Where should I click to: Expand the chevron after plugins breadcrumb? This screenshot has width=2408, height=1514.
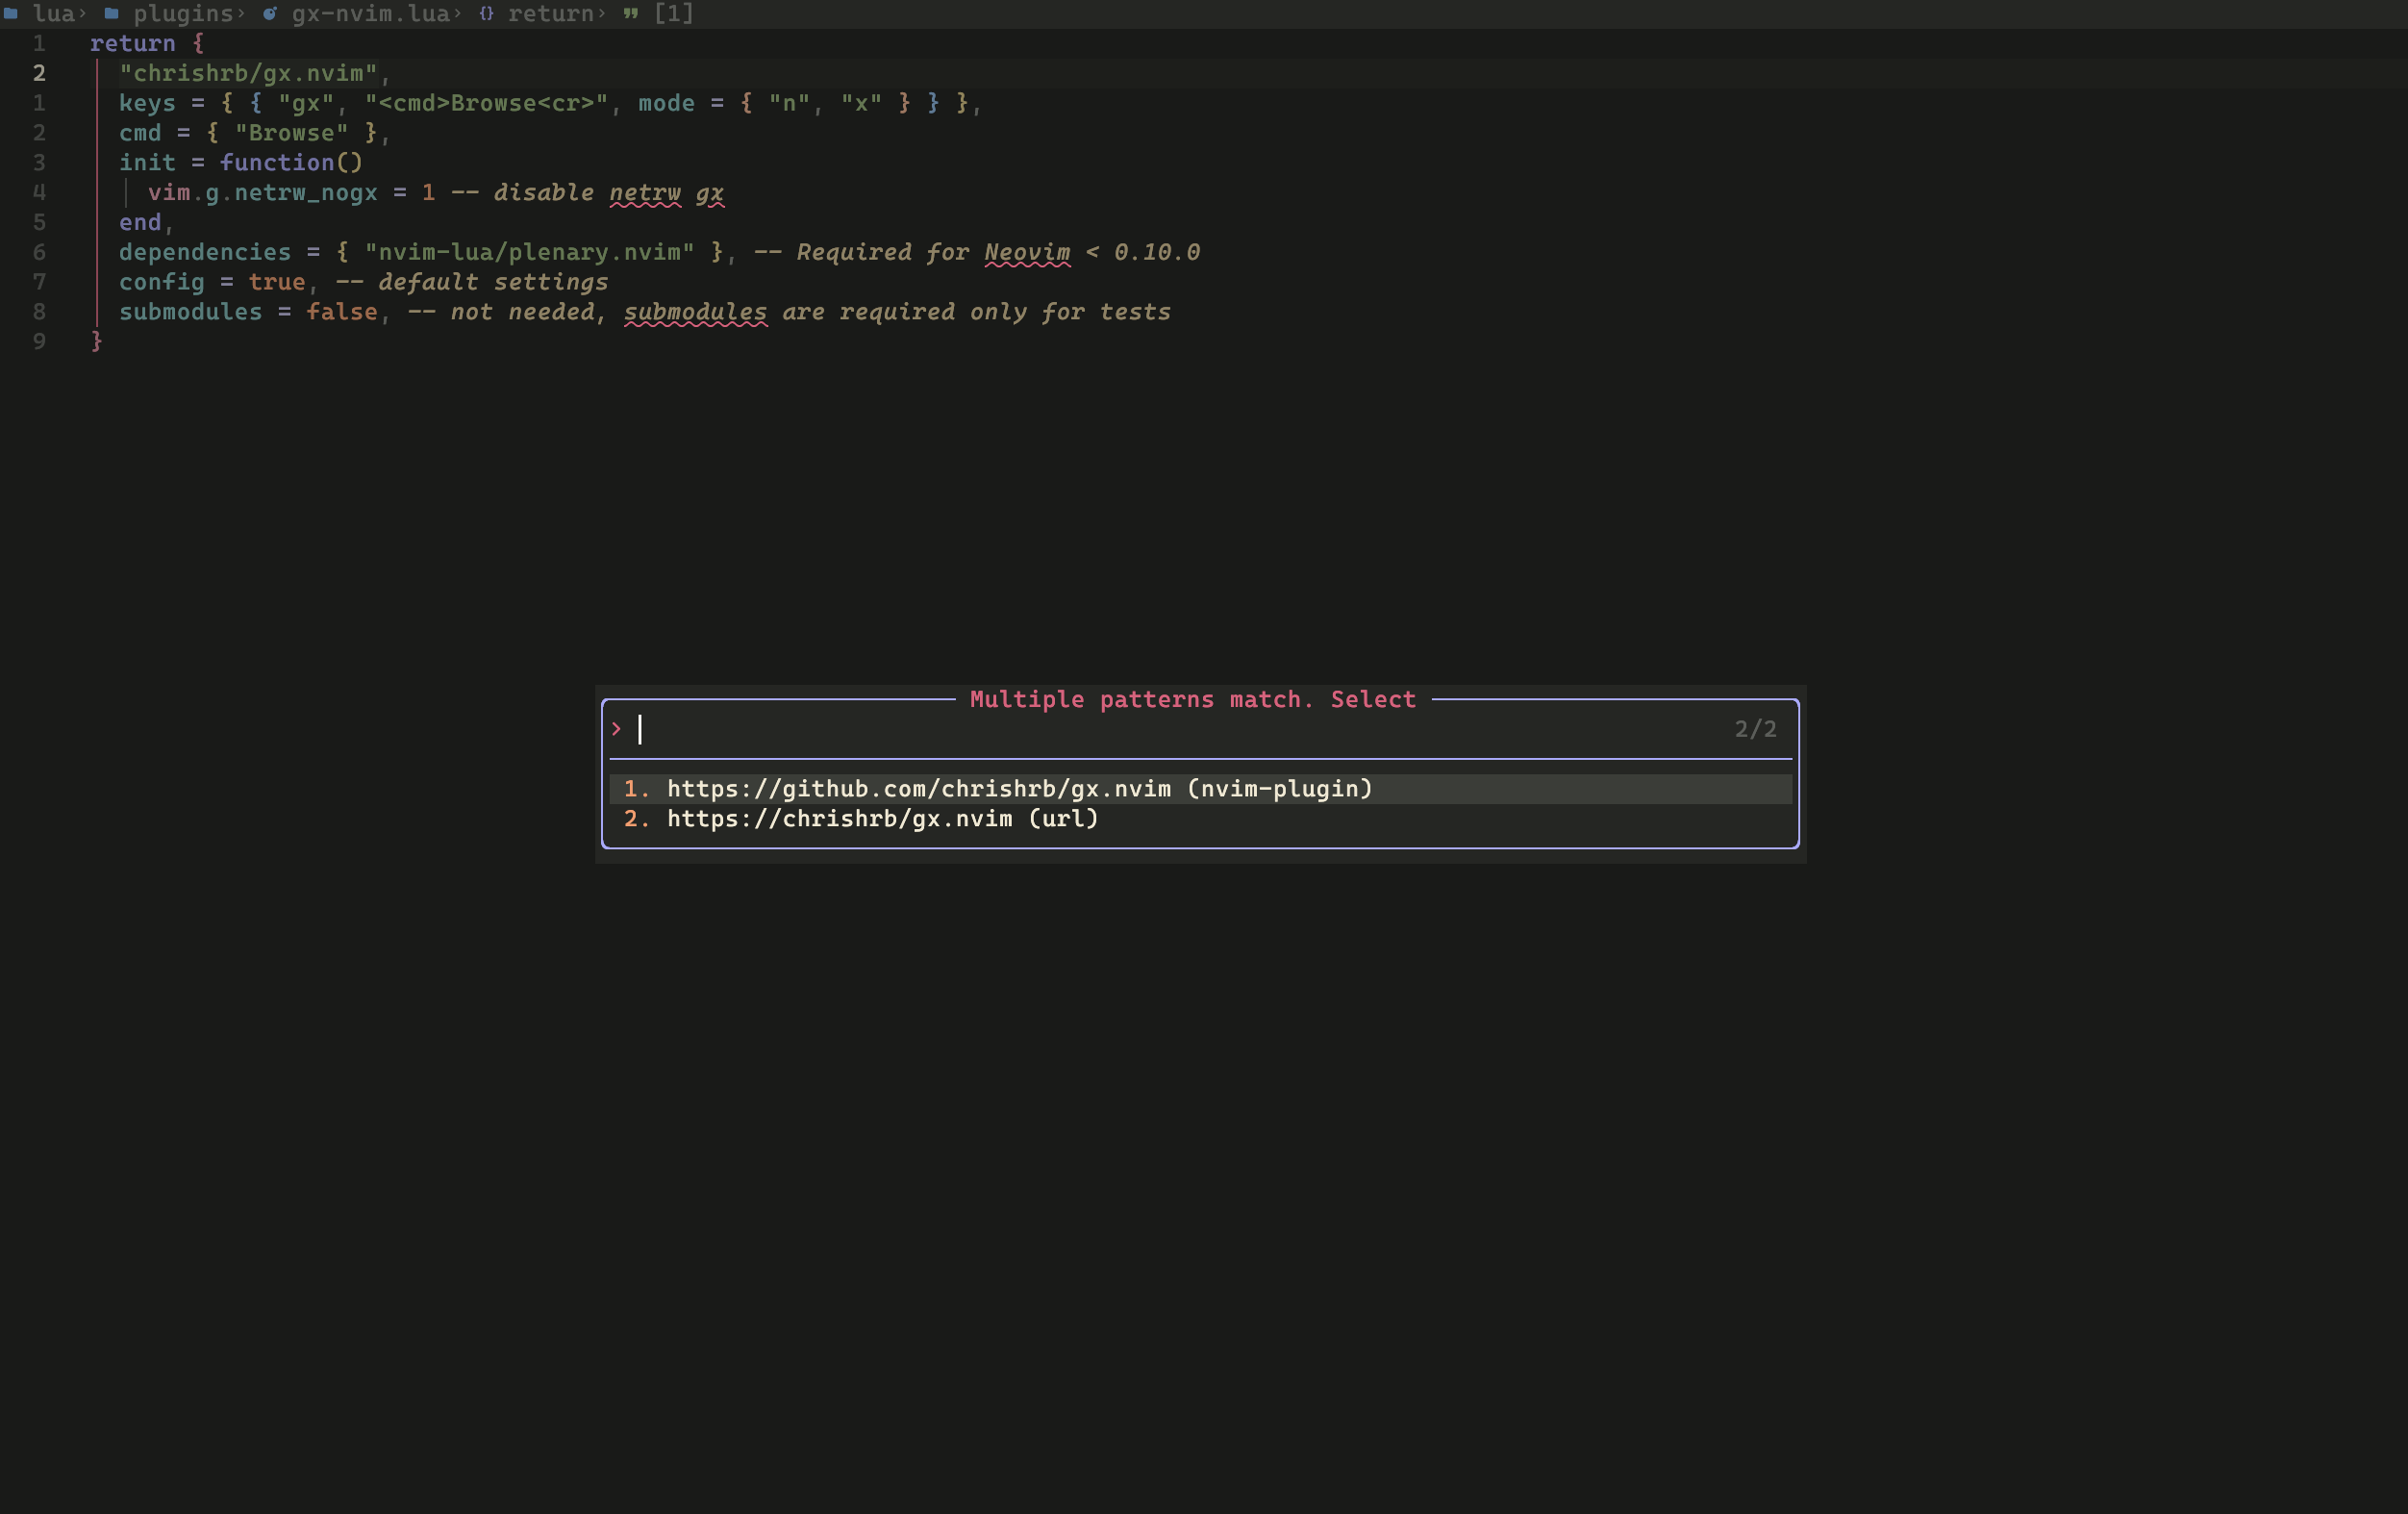pos(241,13)
